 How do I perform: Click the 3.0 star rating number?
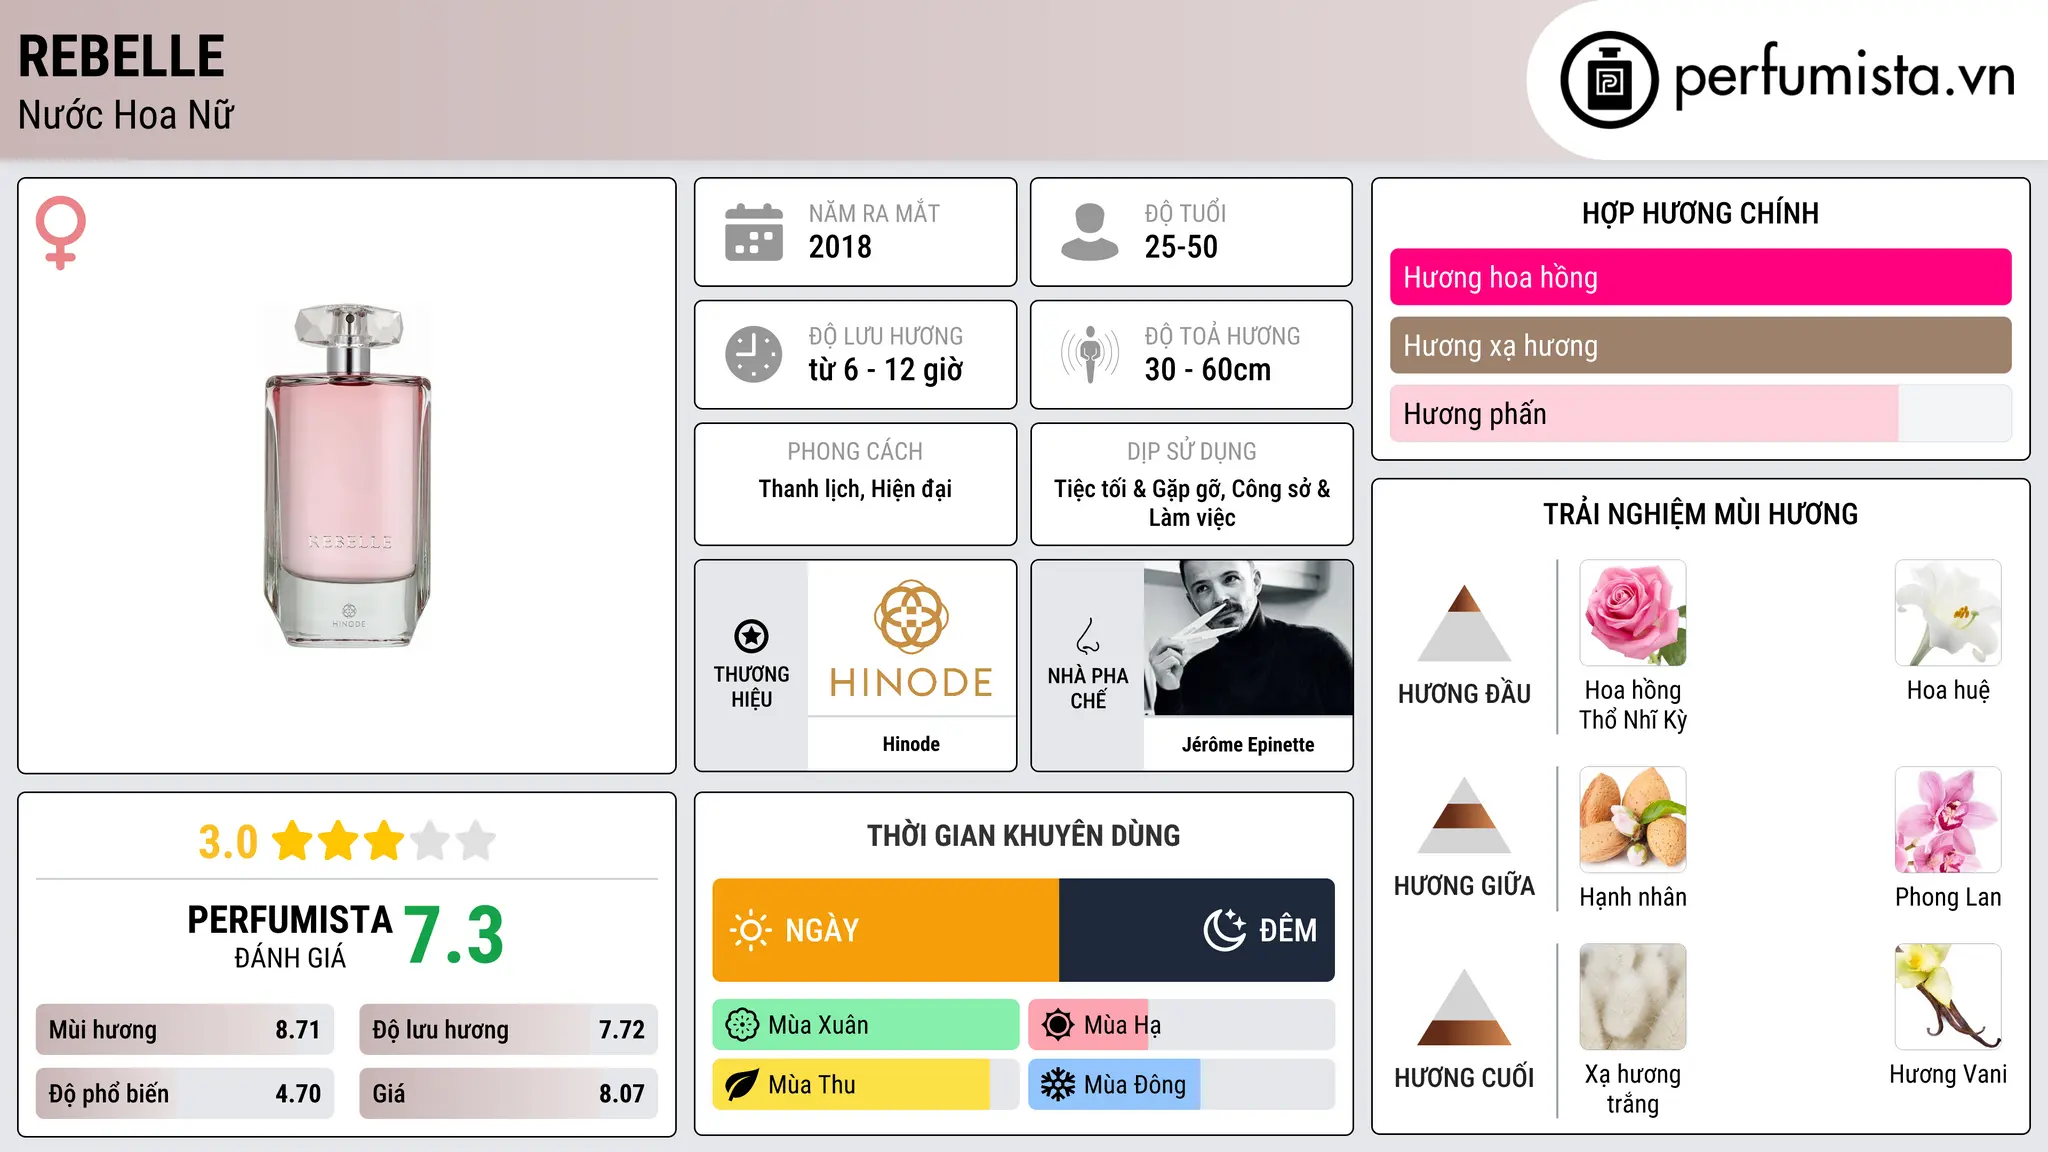[x=228, y=842]
